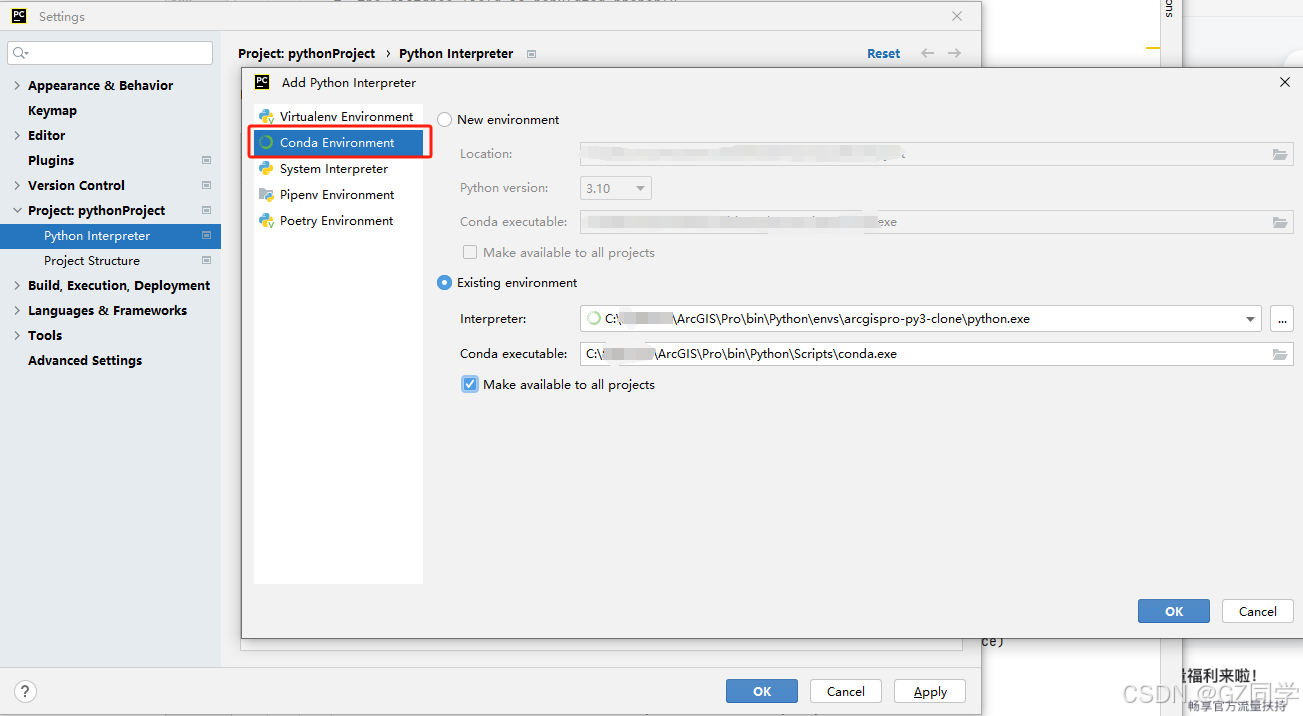Open Project Structure settings page
Image resolution: width=1303 pixels, height=716 pixels.
click(92, 261)
